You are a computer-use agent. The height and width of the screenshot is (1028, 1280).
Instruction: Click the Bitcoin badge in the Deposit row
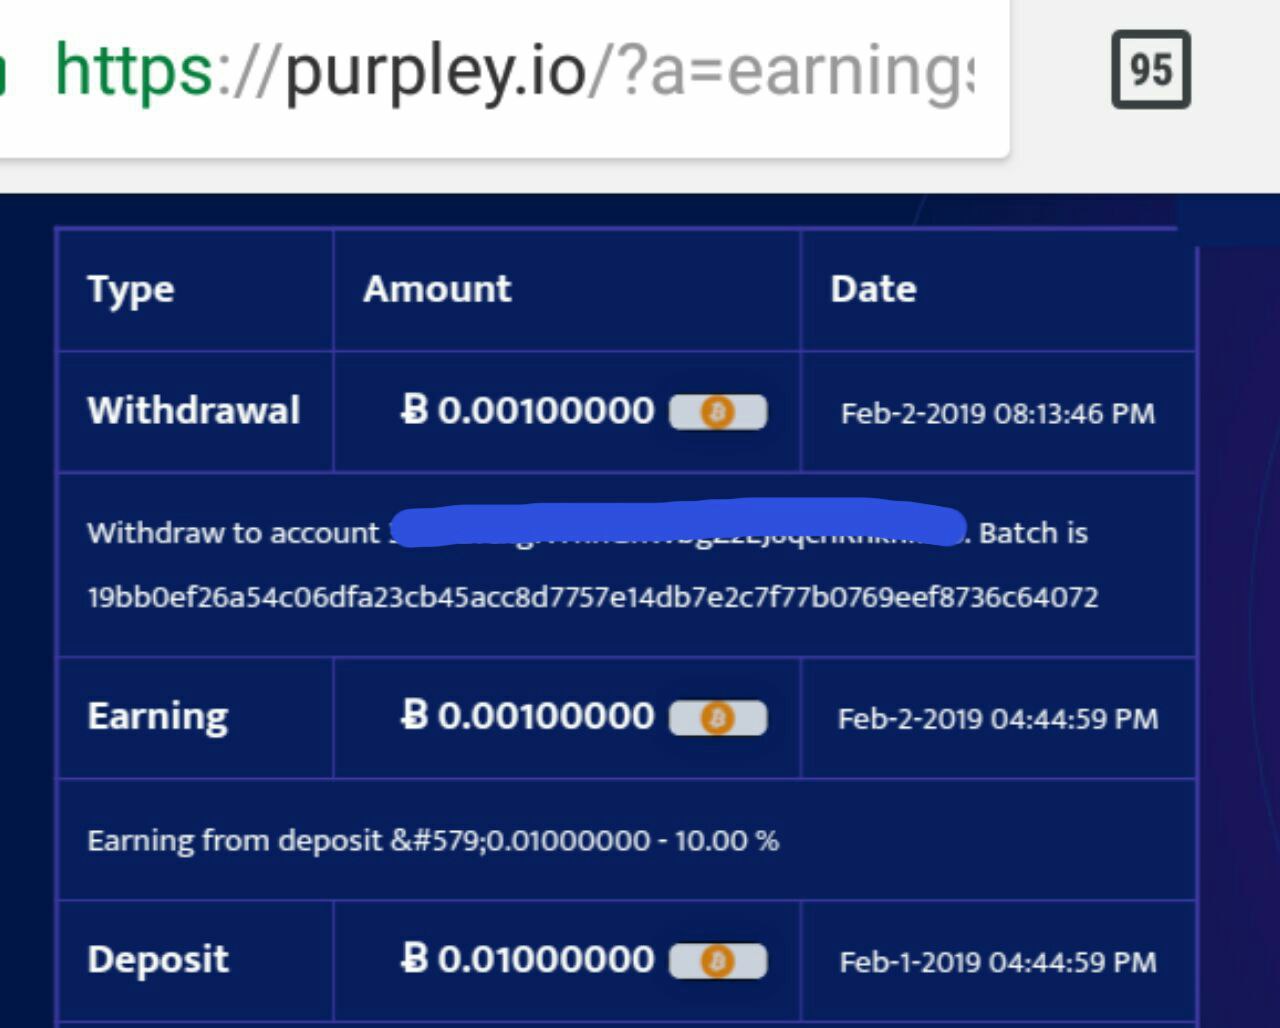(717, 961)
